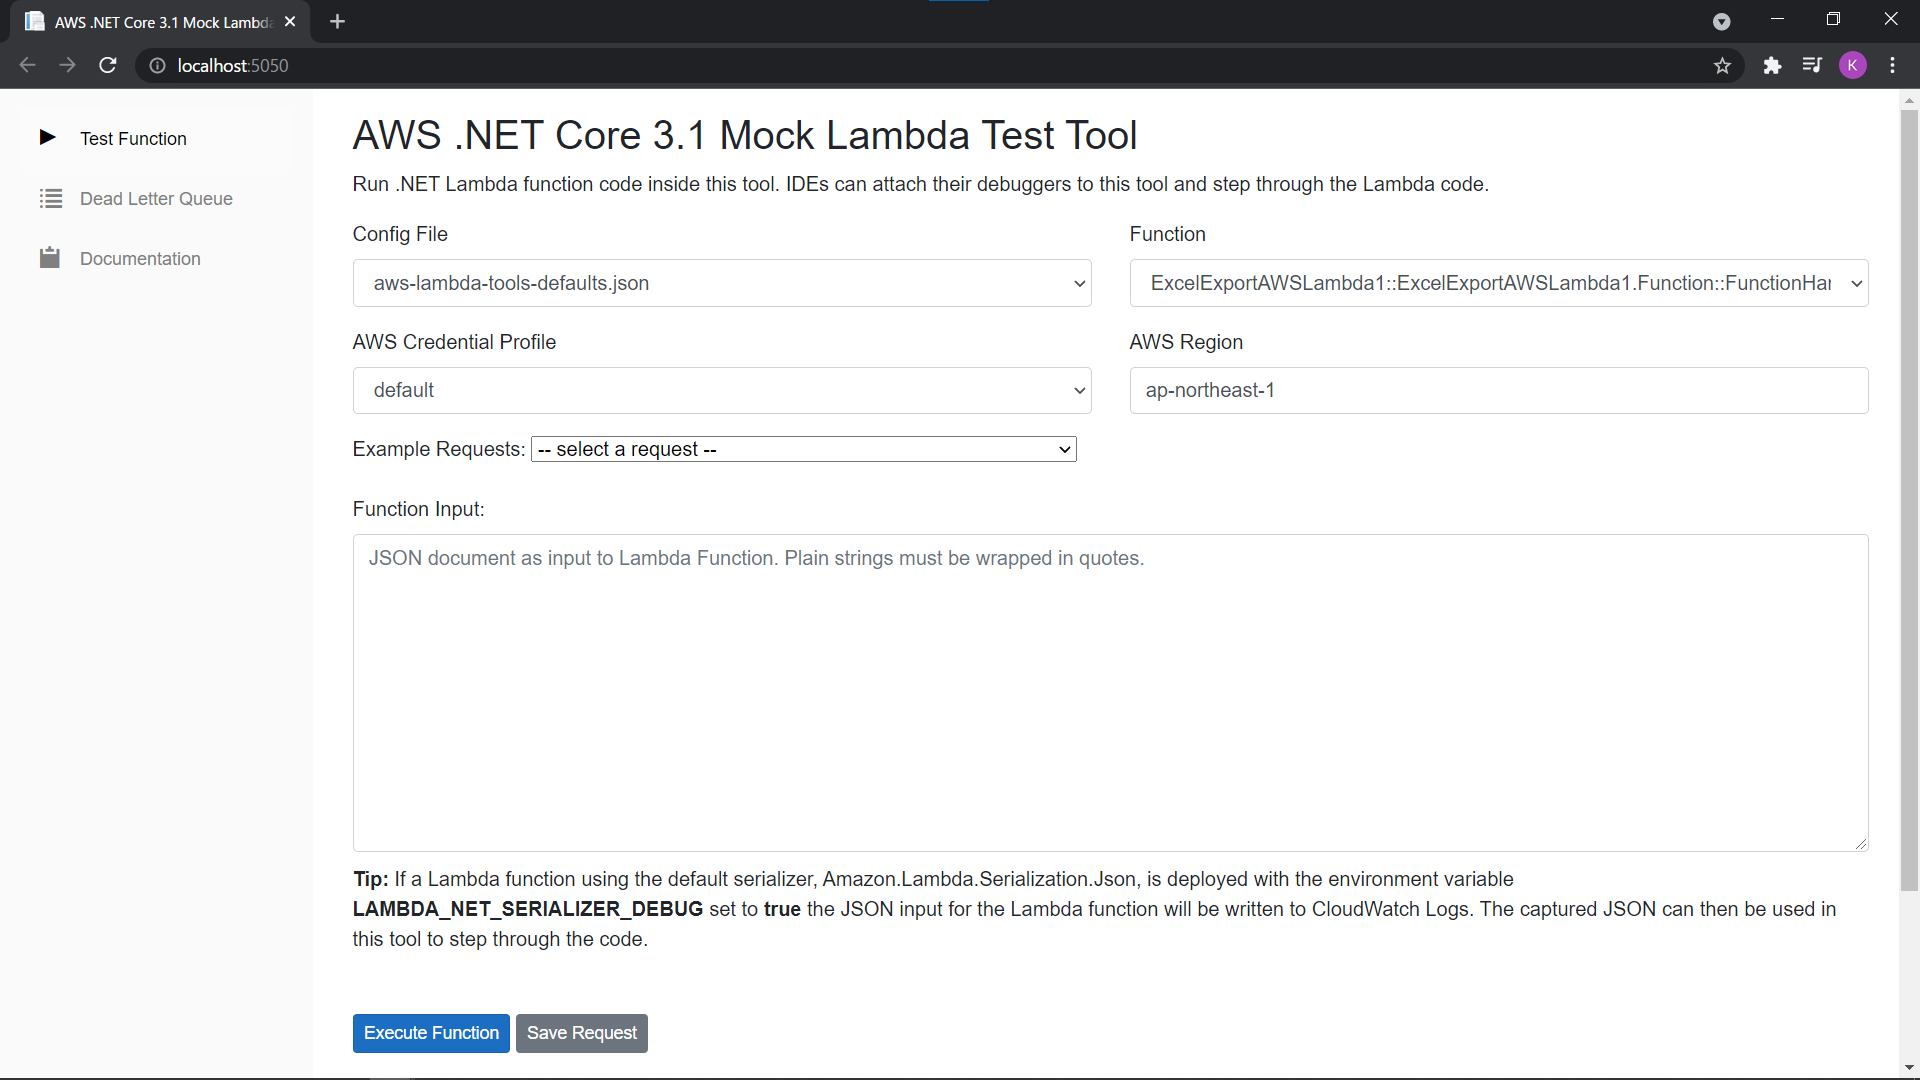Image resolution: width=1920 pixels, height=1080 pixels.
Task: Reload the page with the refresh icon
Action: pyautogui.click(x=108, y=65)
